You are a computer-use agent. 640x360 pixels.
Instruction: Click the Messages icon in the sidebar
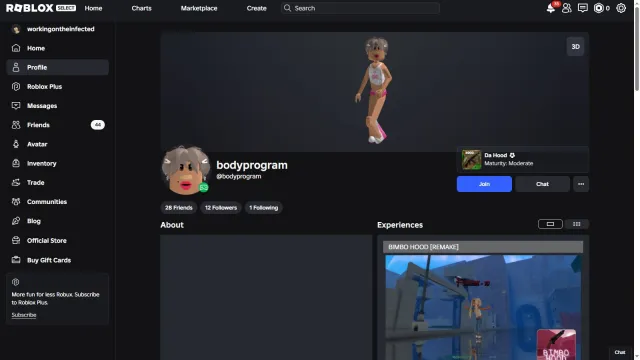click(16, 106)
